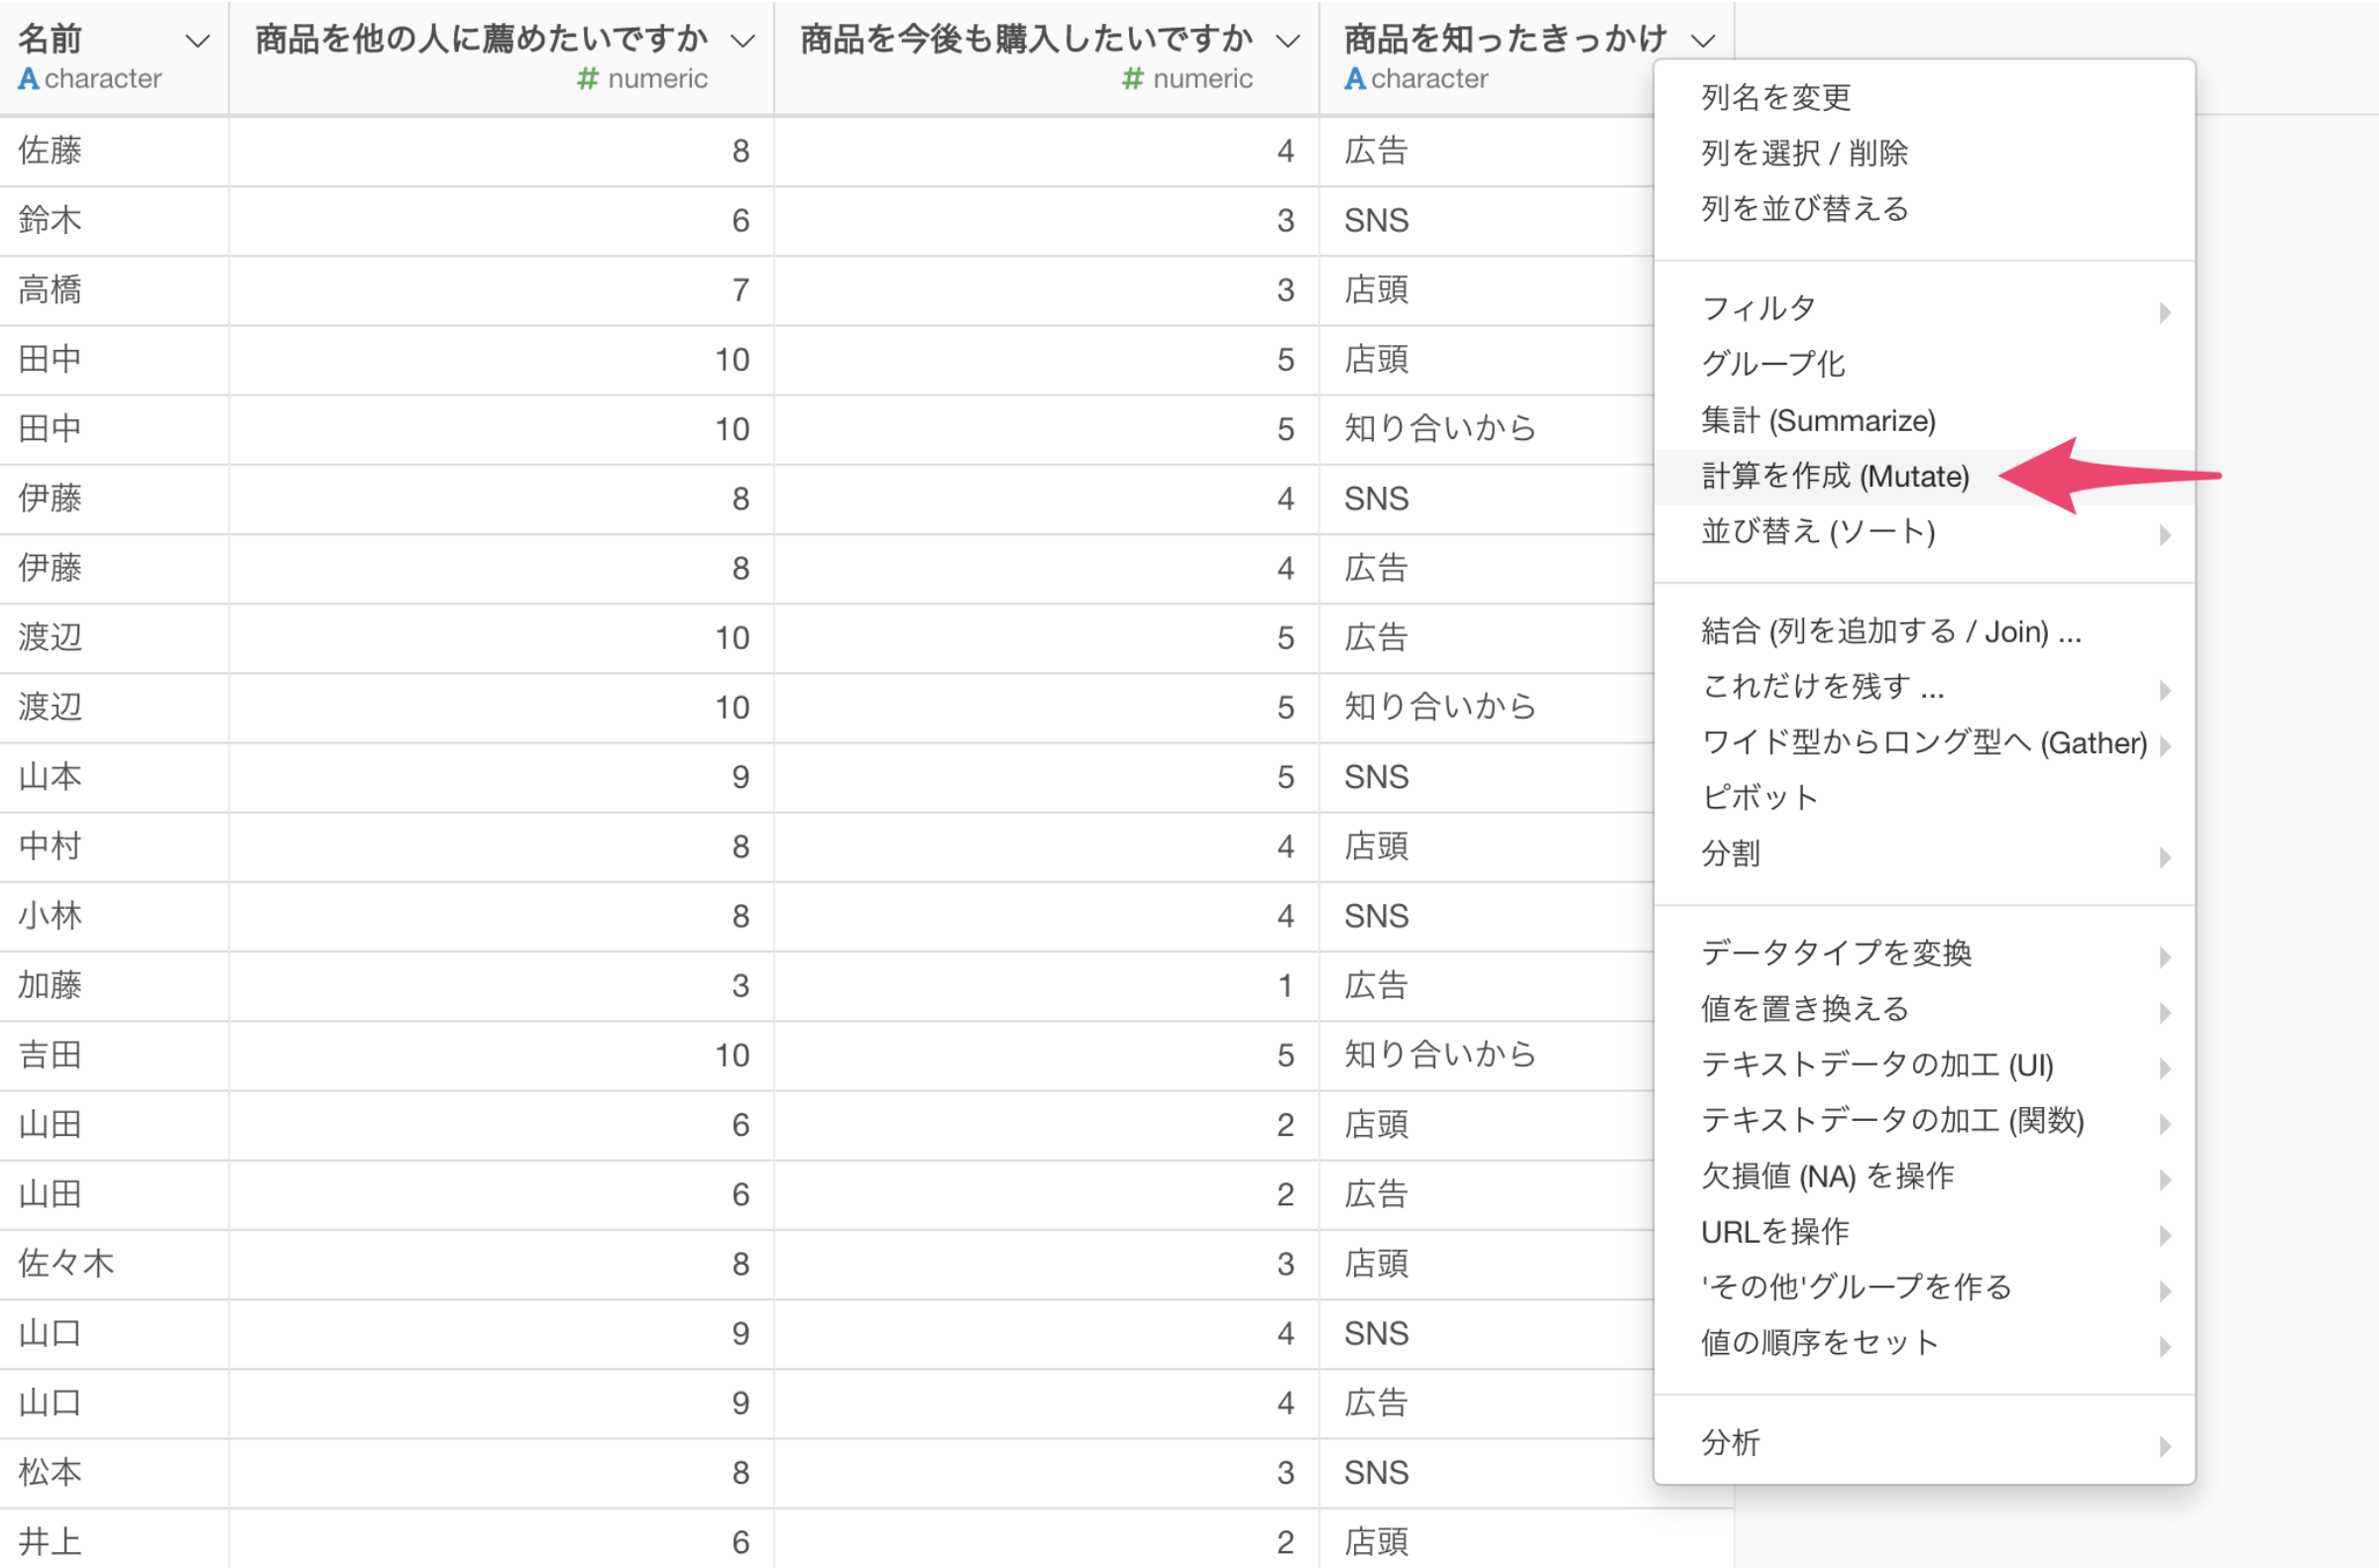Choose ピボット from the menu

[1924, 798]
